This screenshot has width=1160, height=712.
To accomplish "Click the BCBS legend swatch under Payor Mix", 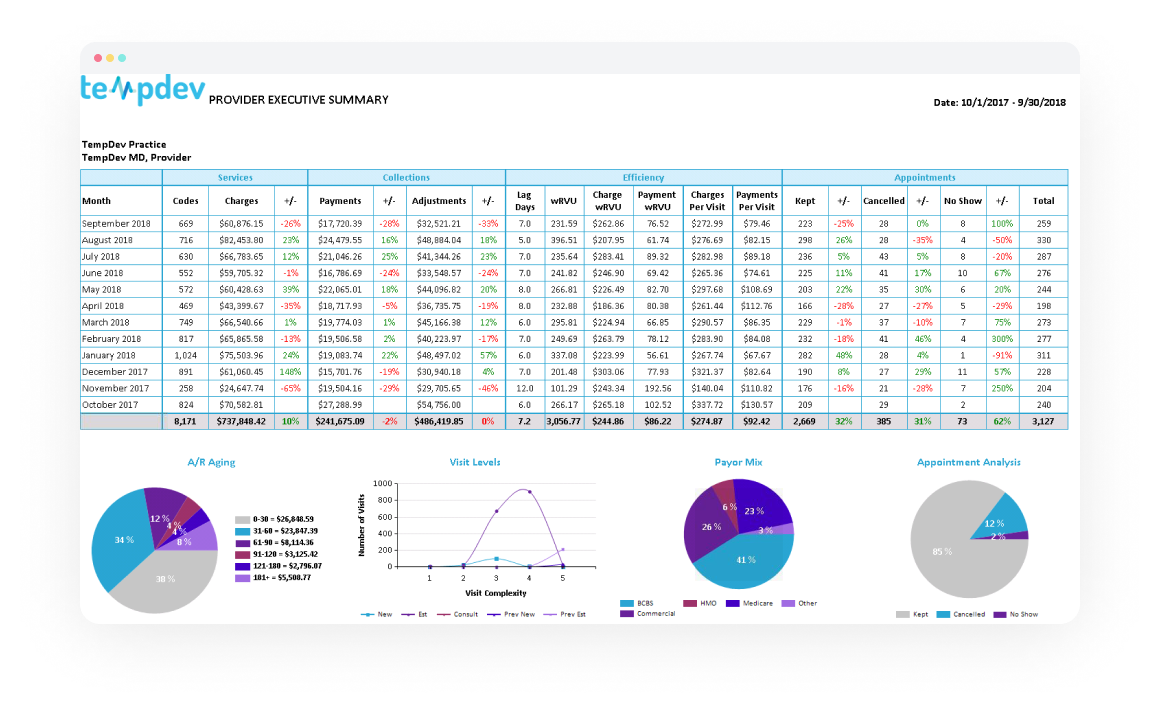I will (625, 603).
